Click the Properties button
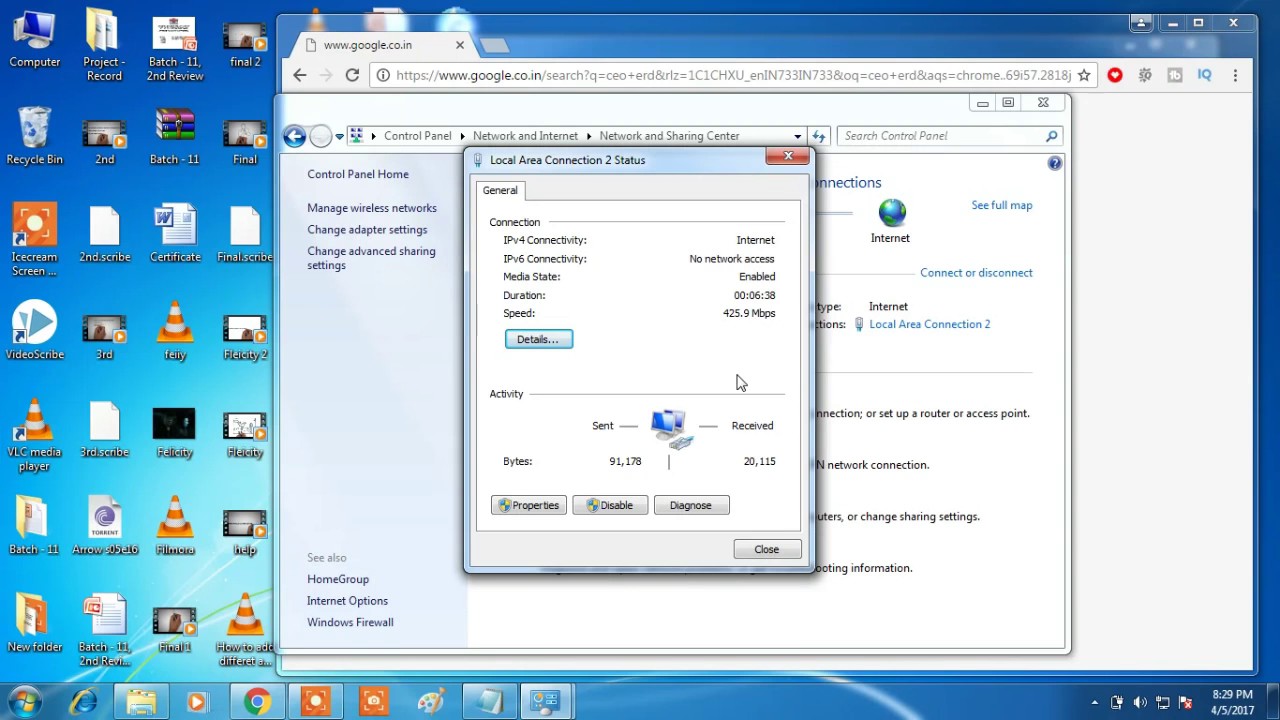1280x720 pixels. point(529,505)
